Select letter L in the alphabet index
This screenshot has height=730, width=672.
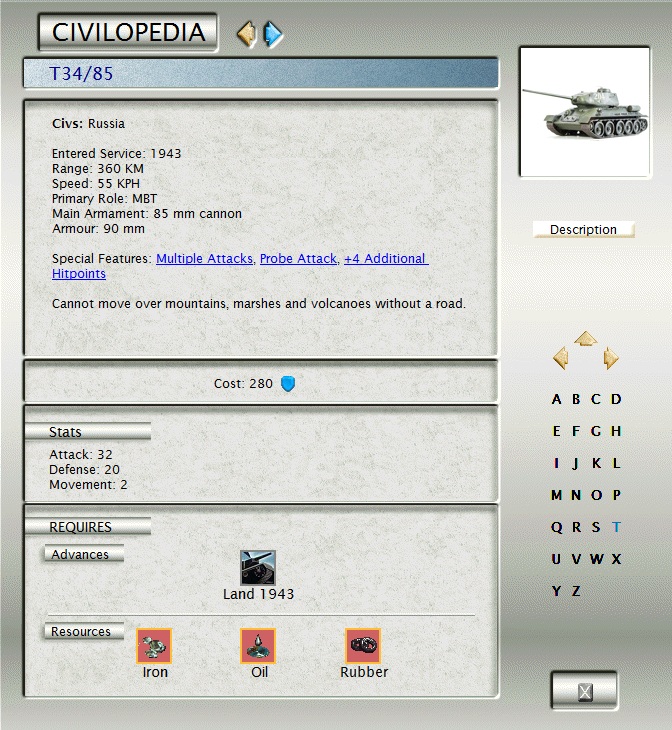616,463
